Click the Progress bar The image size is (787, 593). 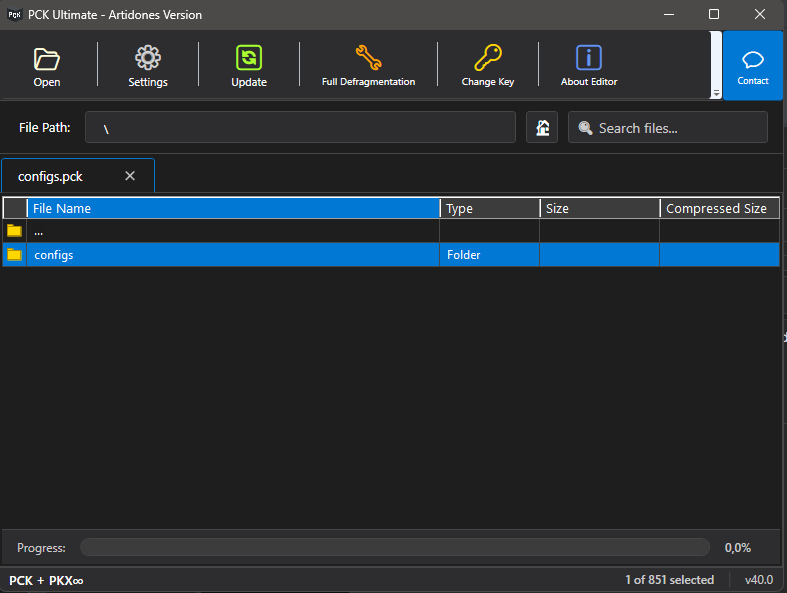[x=395, y=548]
